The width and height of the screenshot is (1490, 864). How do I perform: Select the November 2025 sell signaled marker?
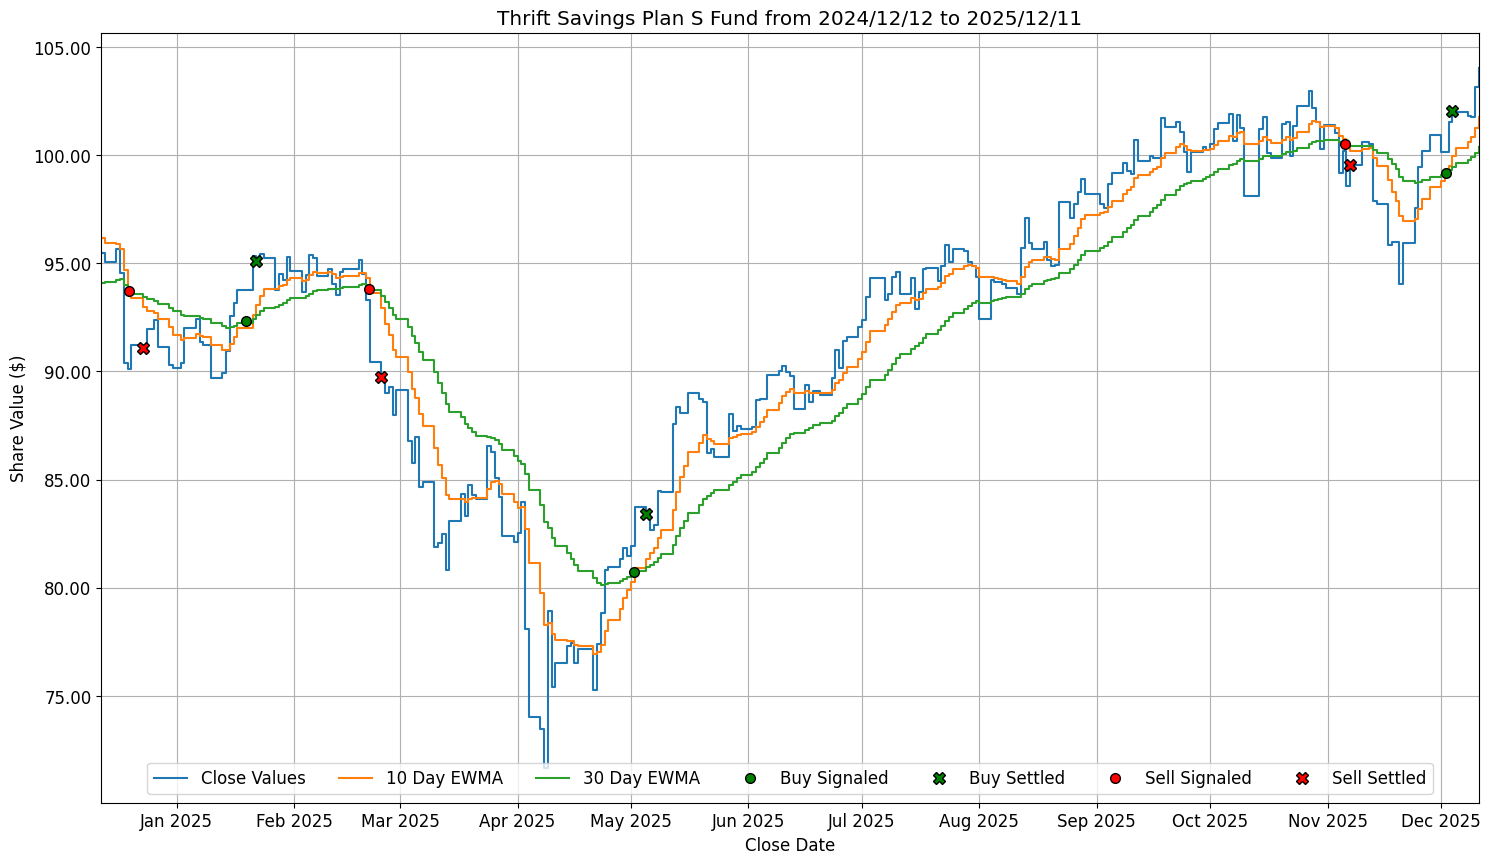pos(1345,144)
